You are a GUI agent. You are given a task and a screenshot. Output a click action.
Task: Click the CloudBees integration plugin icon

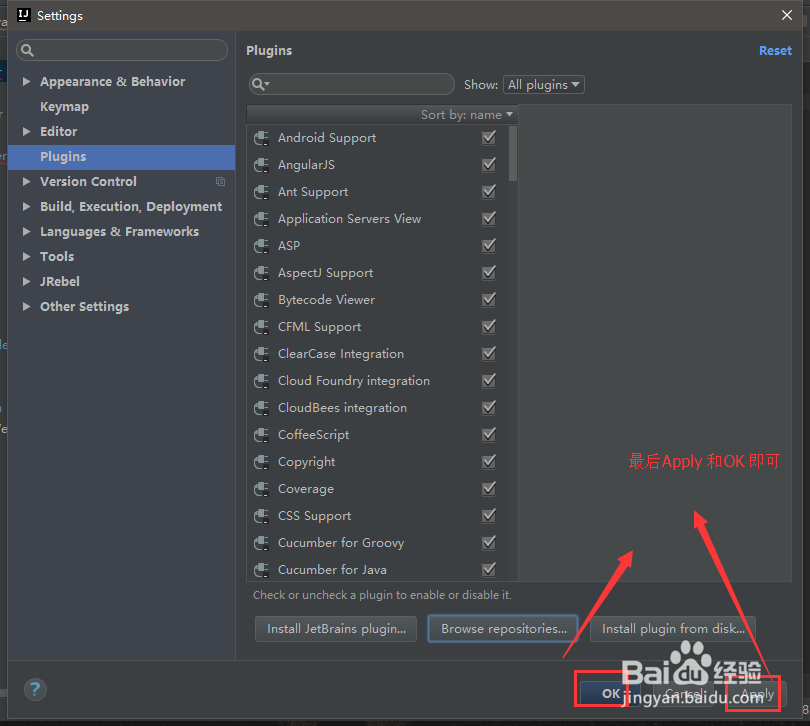pyautogui.click(x=261, y=408)
